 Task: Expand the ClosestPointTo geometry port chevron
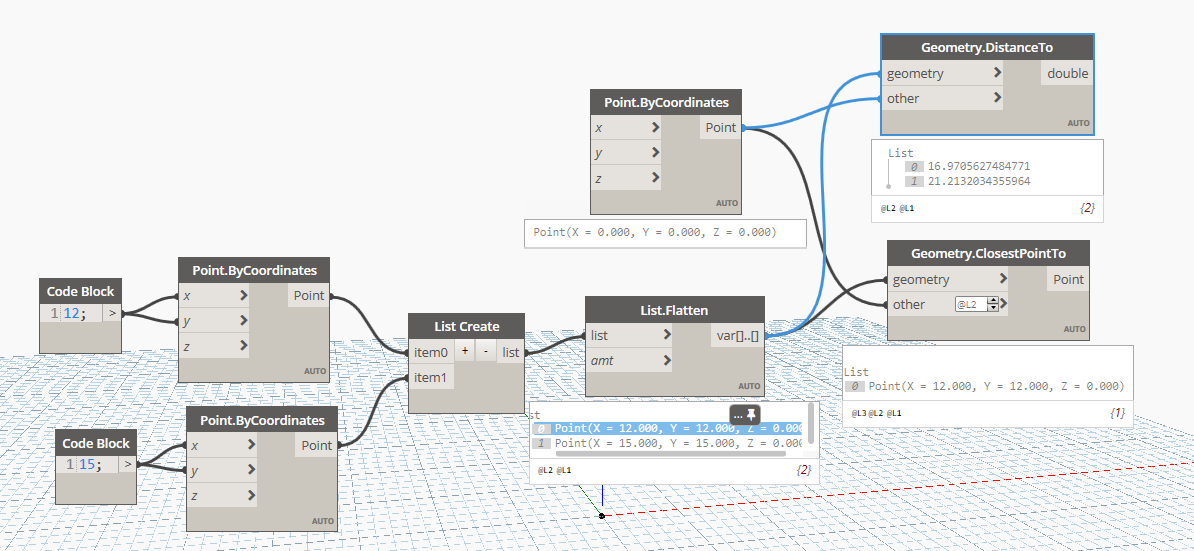click(1003, 280)
